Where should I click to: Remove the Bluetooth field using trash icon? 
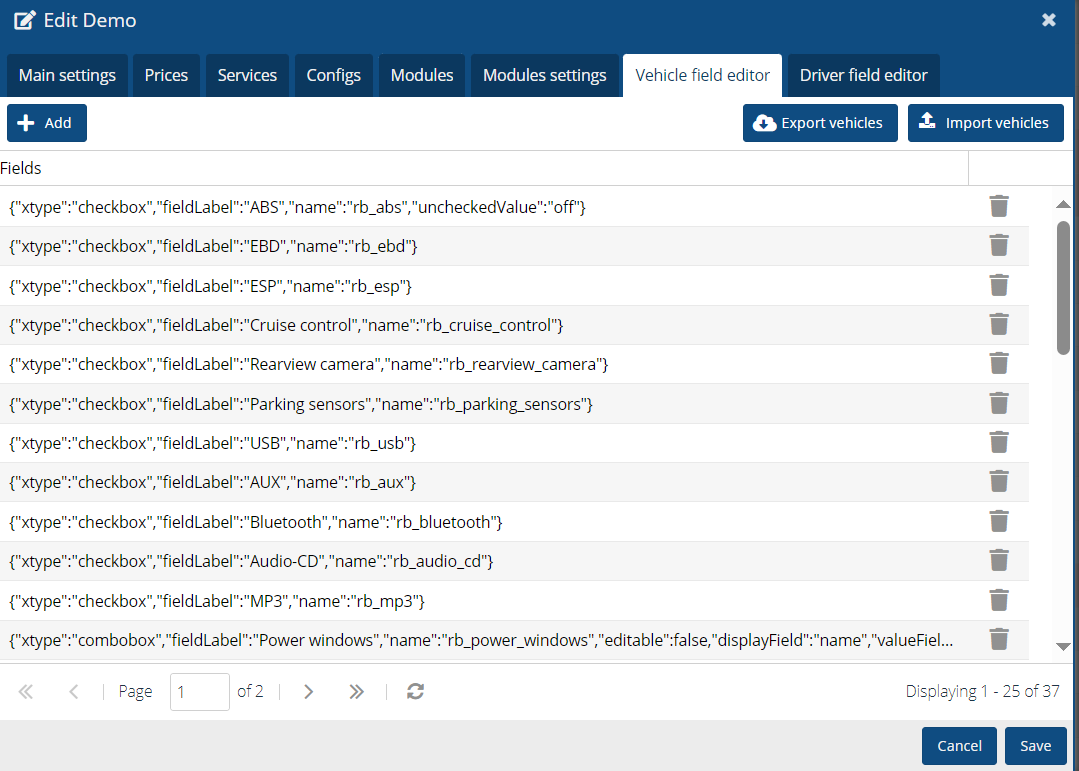click(x=998, y=521)
